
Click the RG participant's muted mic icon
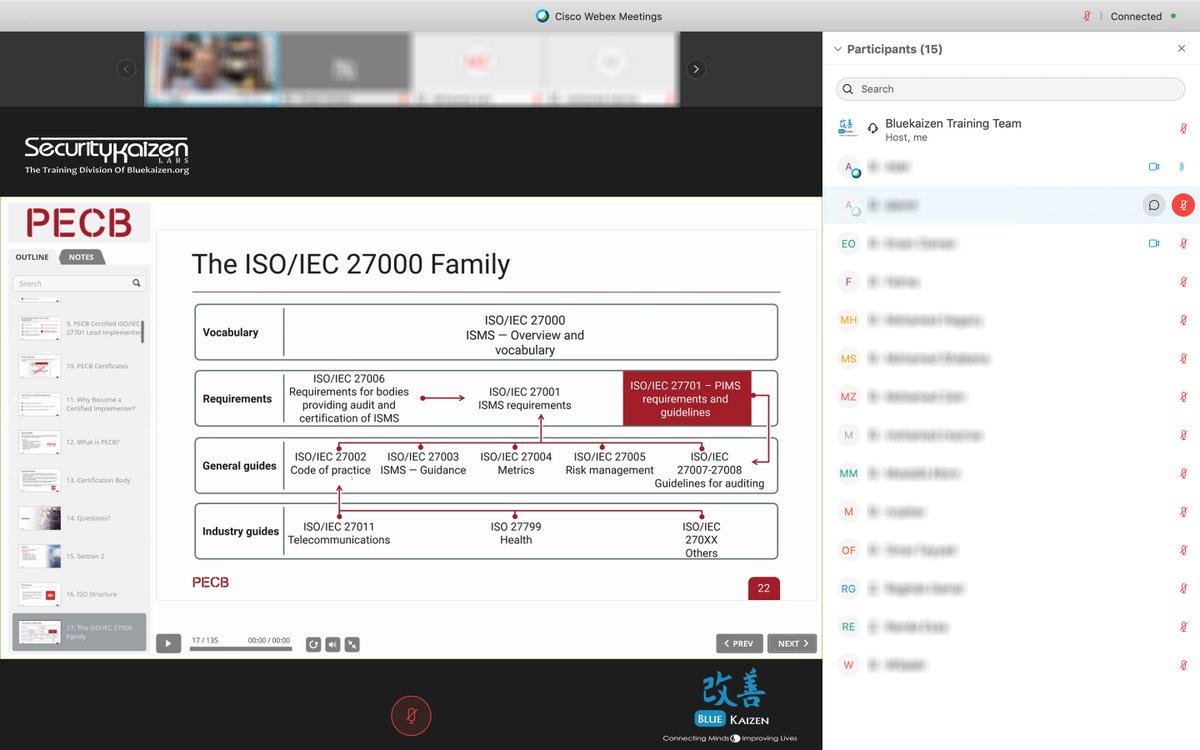[1183, 588]
